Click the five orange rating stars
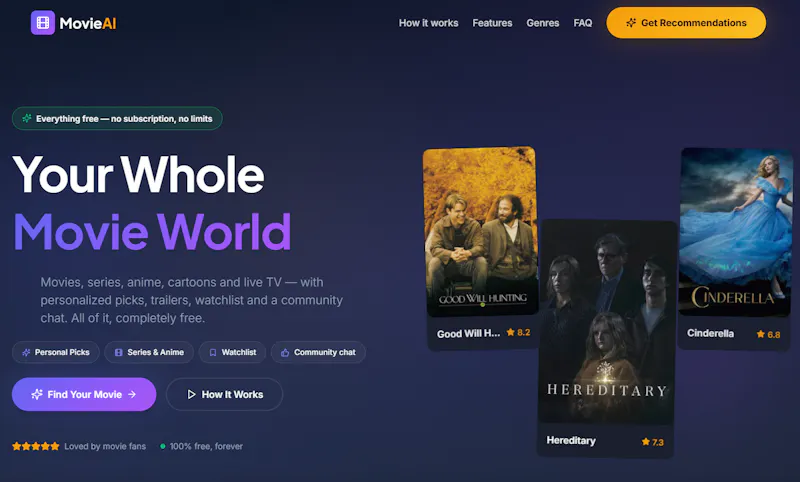The height and width of the screenshot is (482, 800). pos(36,446)
